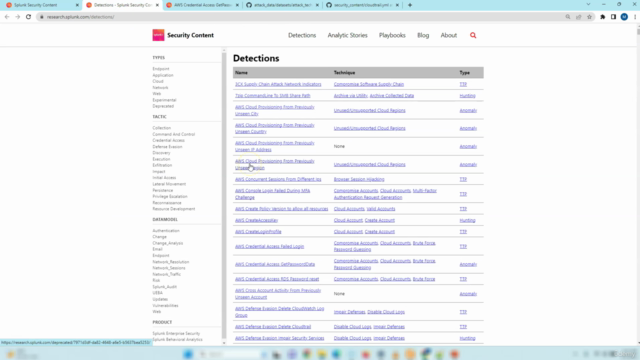Viewport: 640px width, 360px height.
Task: Close the Detections tab
Action: pos(157,5)
